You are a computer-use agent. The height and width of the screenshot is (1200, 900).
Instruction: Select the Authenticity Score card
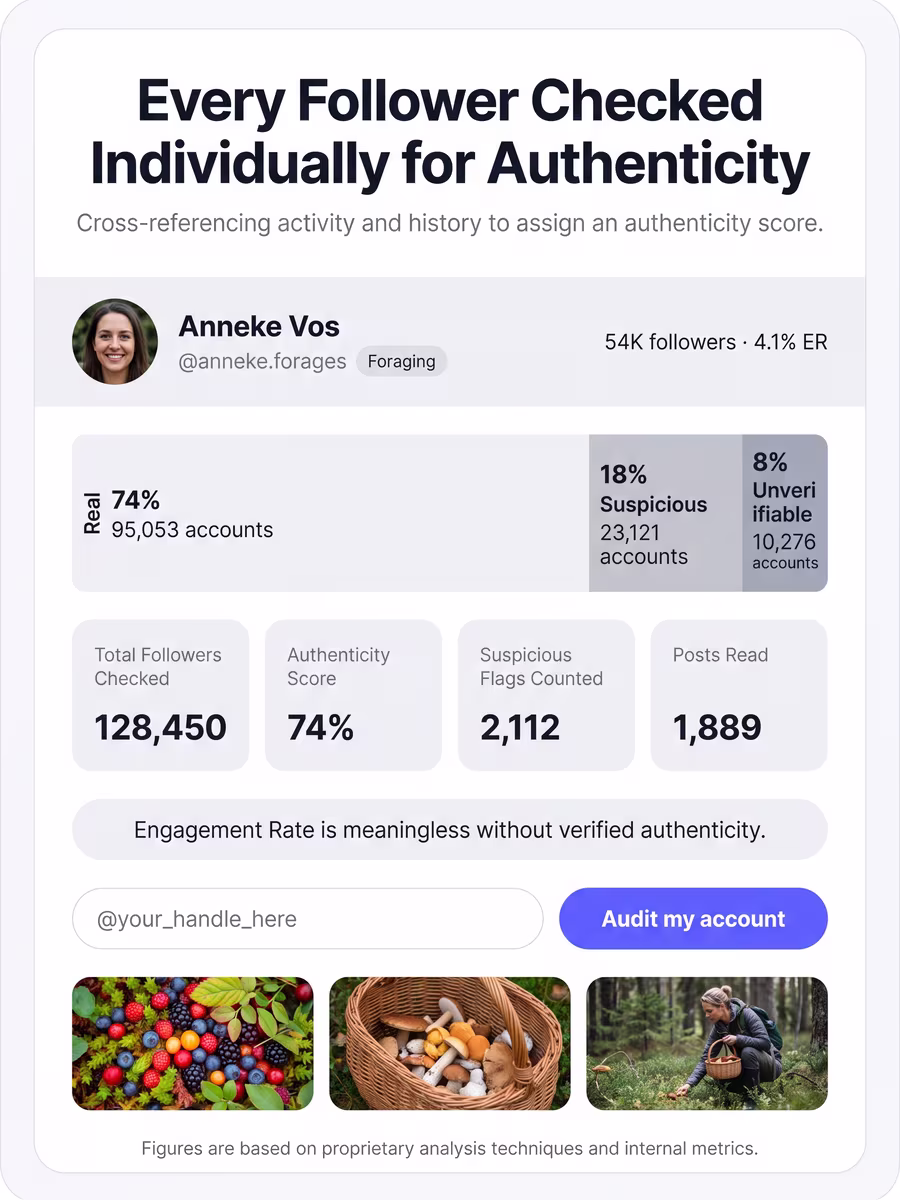(x=353, y=695)
